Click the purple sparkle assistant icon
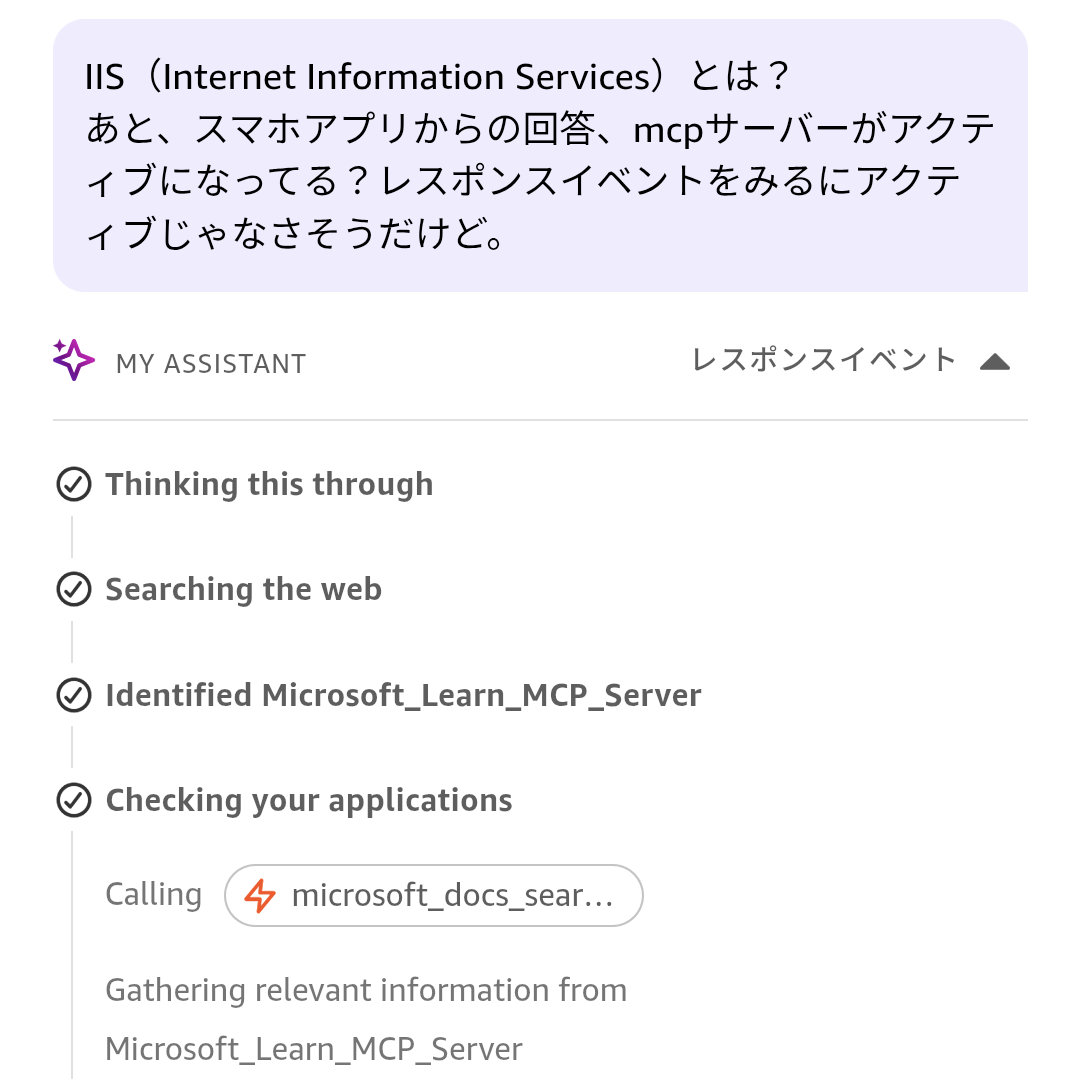The width and height of the screenshot is (1080, 1079). click(74, 360)
